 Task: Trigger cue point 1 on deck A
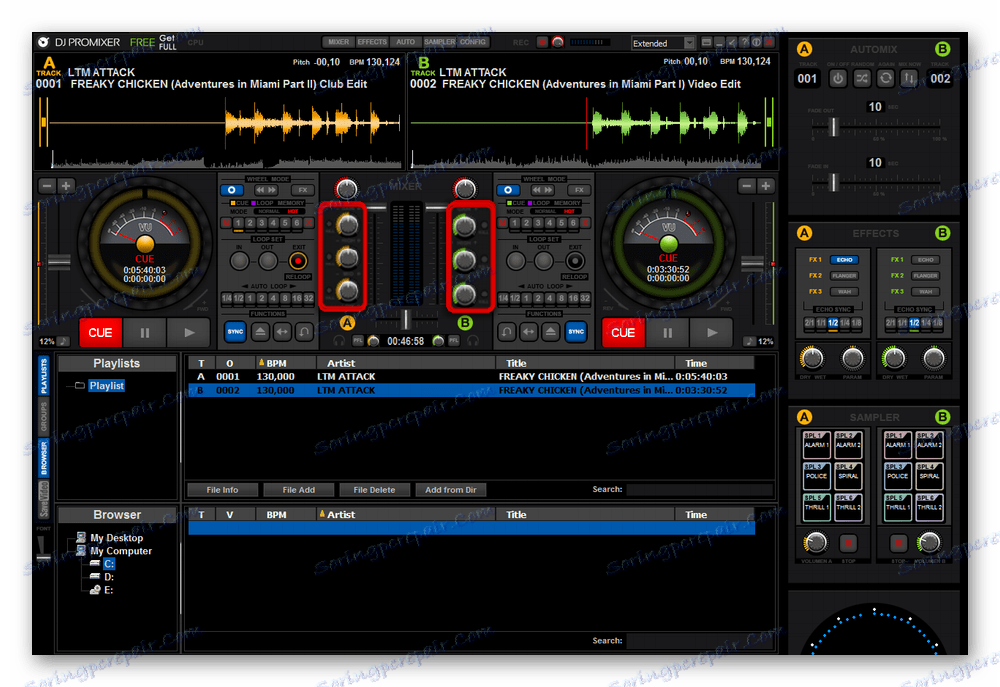click(x=238, y=223)
